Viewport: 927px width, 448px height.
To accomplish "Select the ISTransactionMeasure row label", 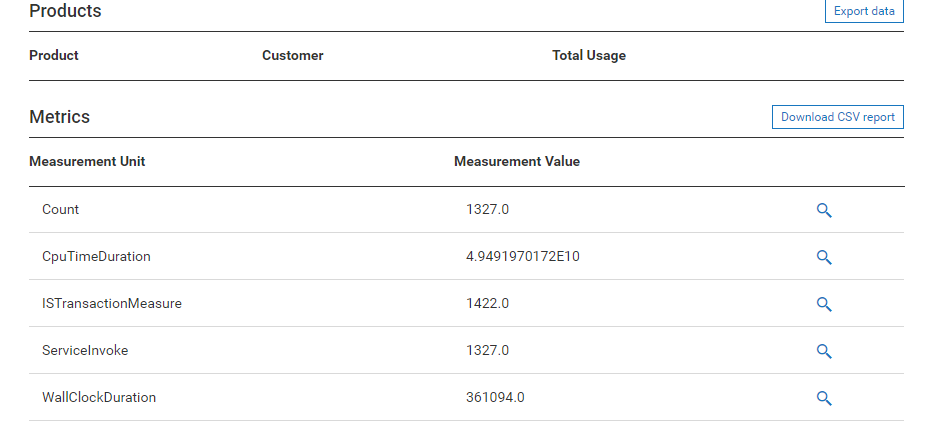I will (111, 304).
